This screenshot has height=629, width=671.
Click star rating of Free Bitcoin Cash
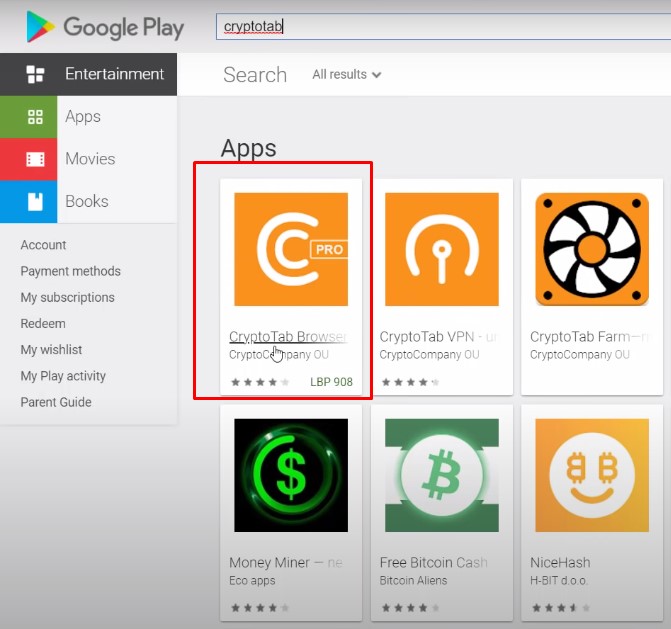click(411, 608)
